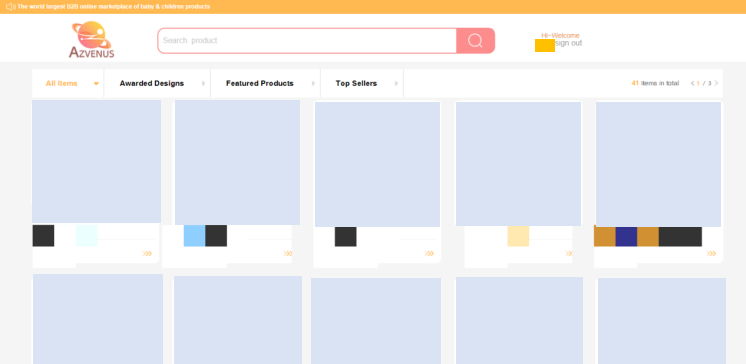Screen dimensions: 746x364
Task: Click the magnifier search button
Action: (x=475, y=40)
